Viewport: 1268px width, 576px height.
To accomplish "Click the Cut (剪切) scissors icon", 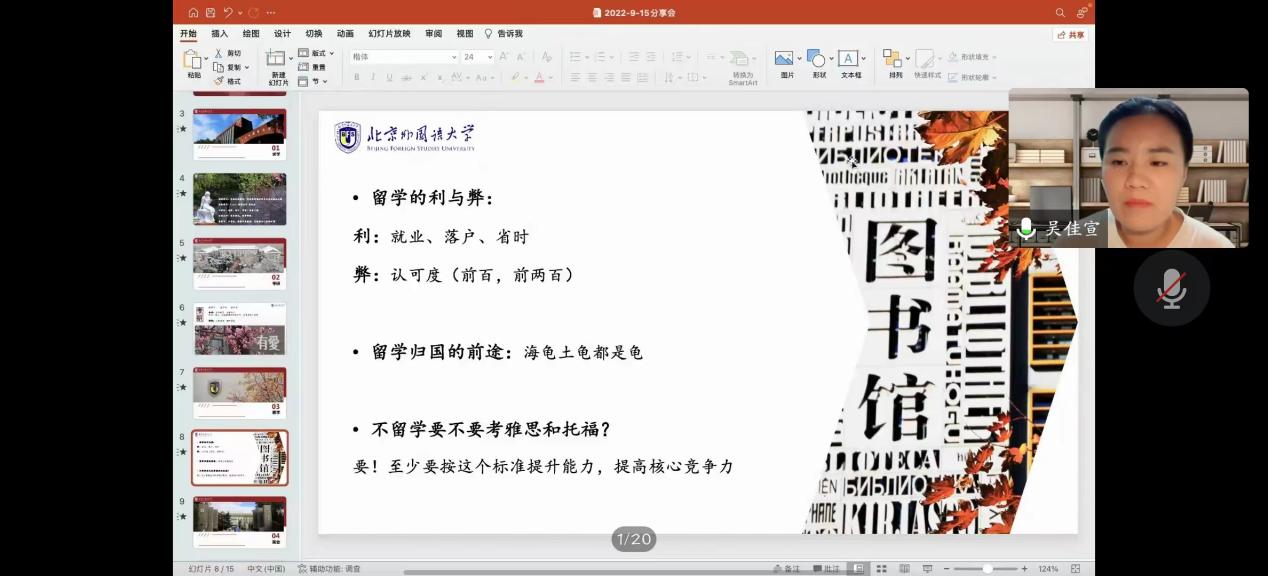I will pos(219,53).
